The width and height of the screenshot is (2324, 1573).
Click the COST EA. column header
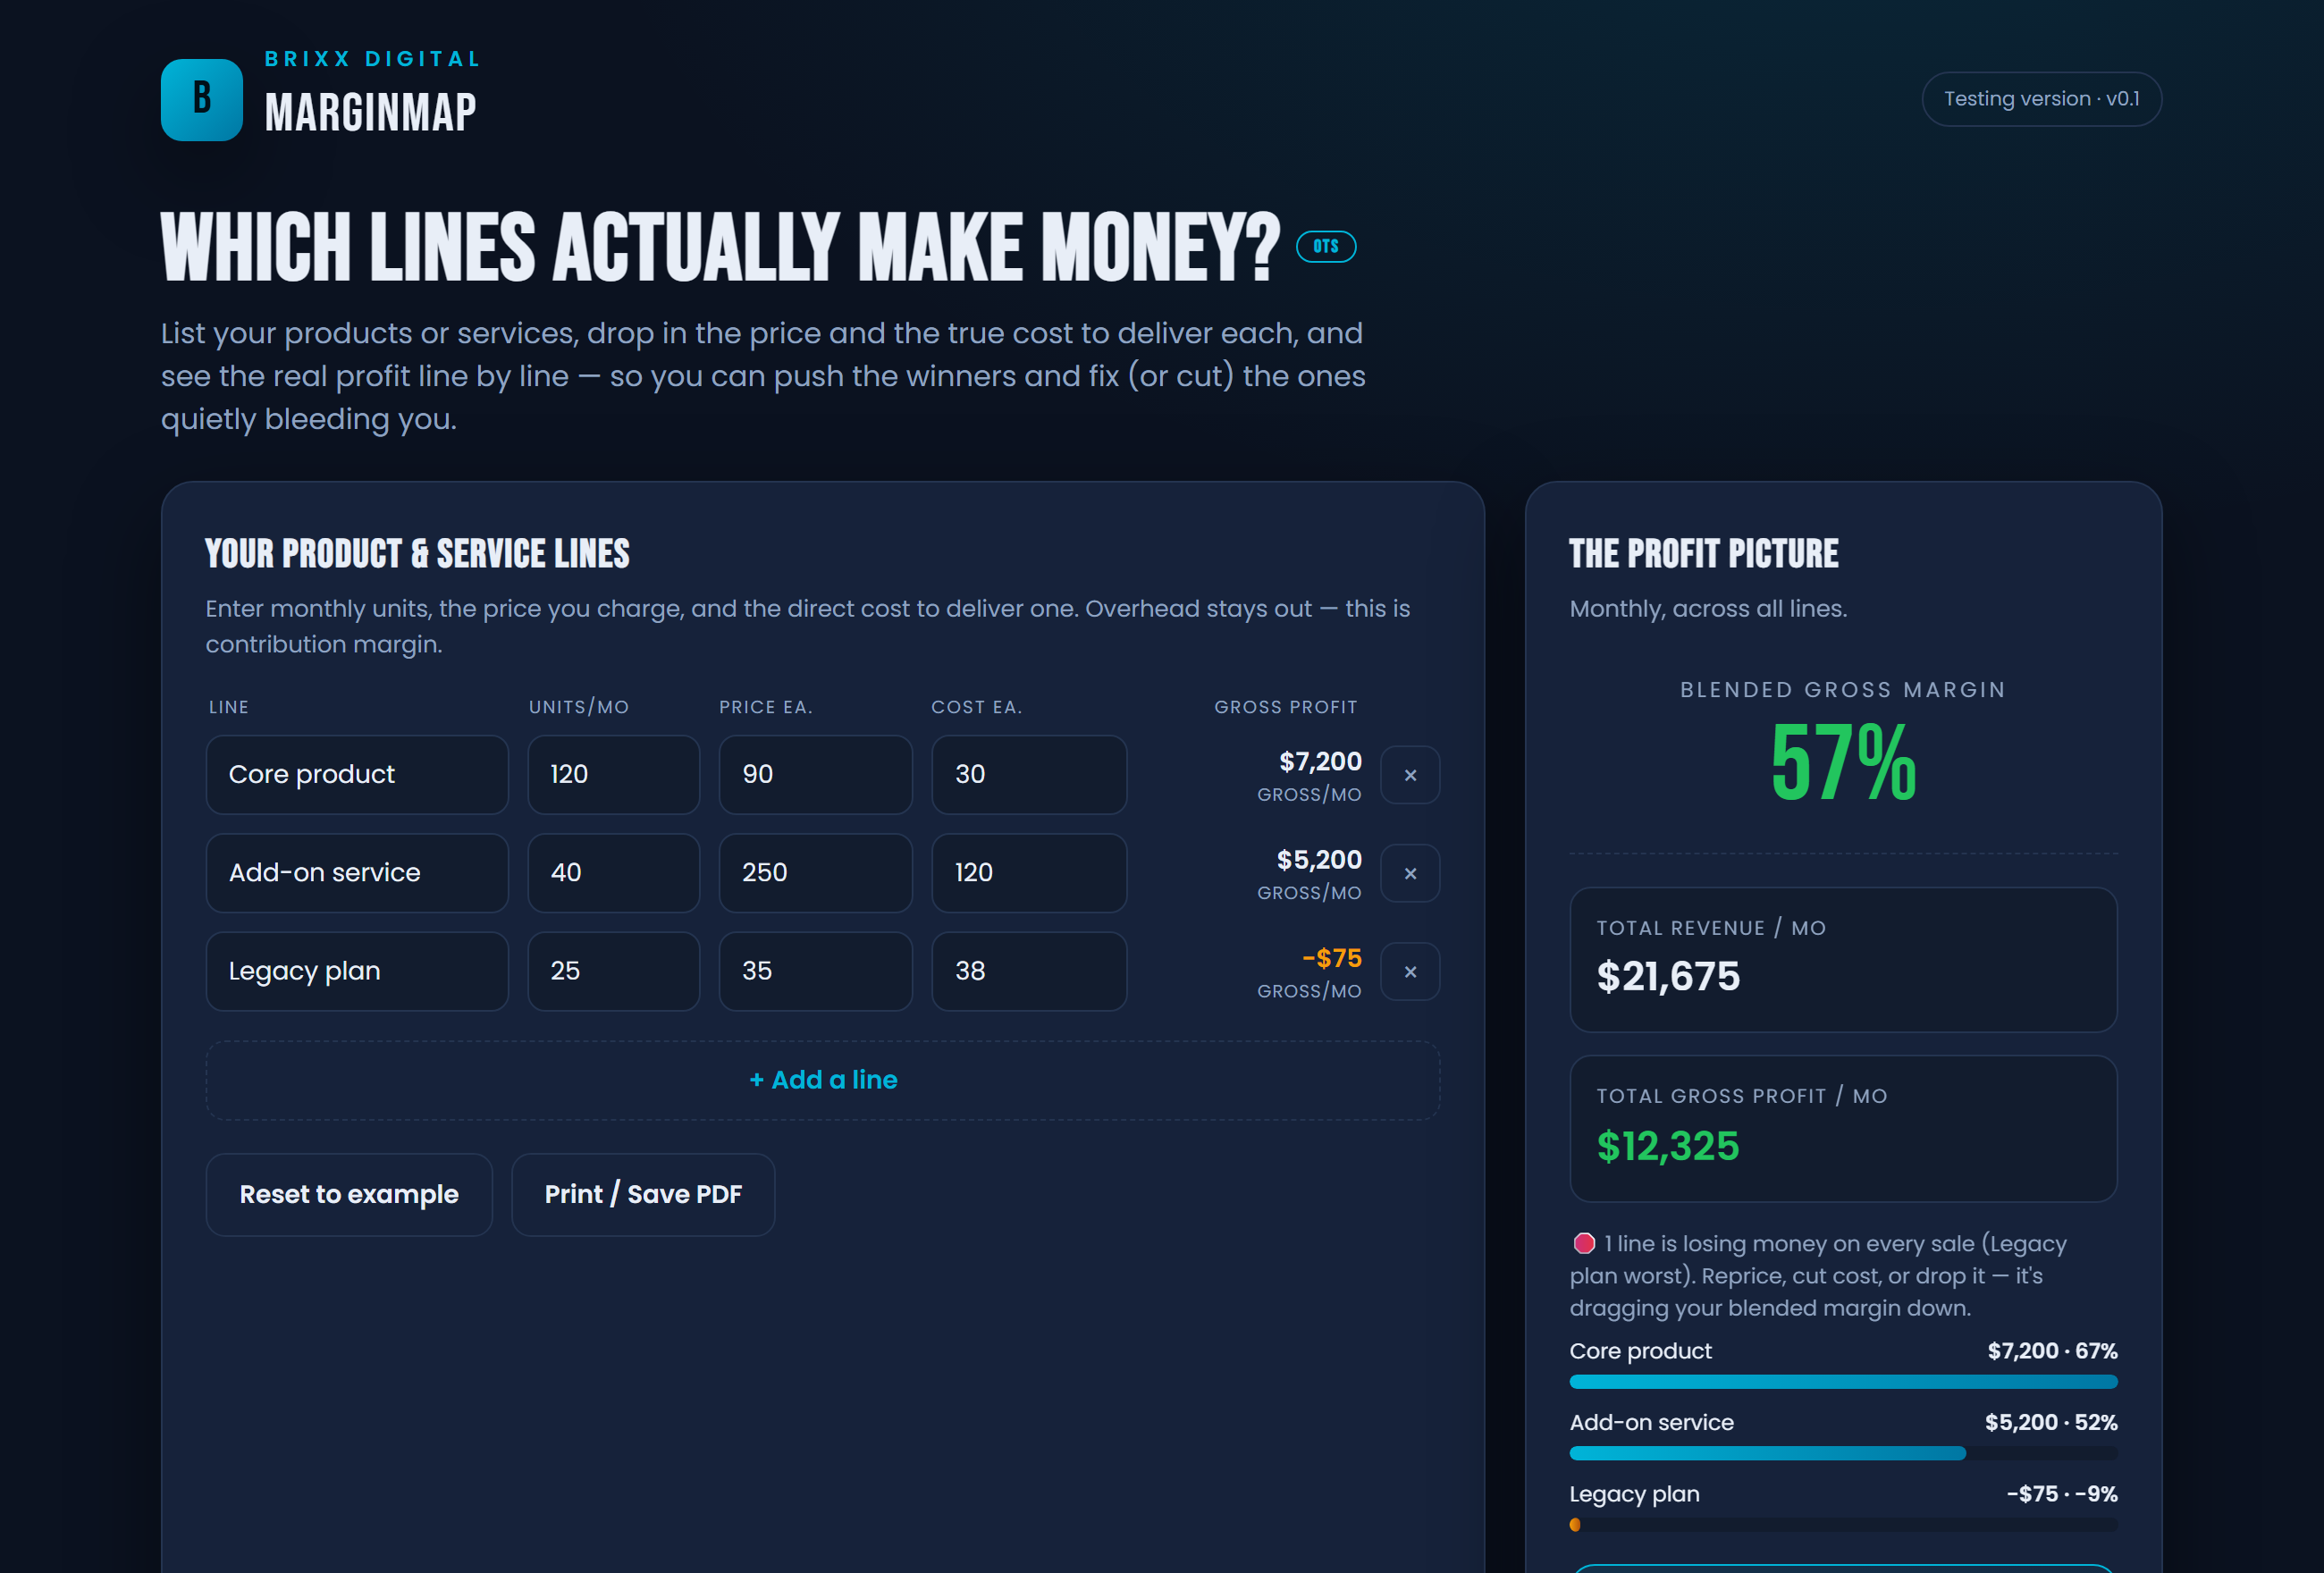point(977,707)
